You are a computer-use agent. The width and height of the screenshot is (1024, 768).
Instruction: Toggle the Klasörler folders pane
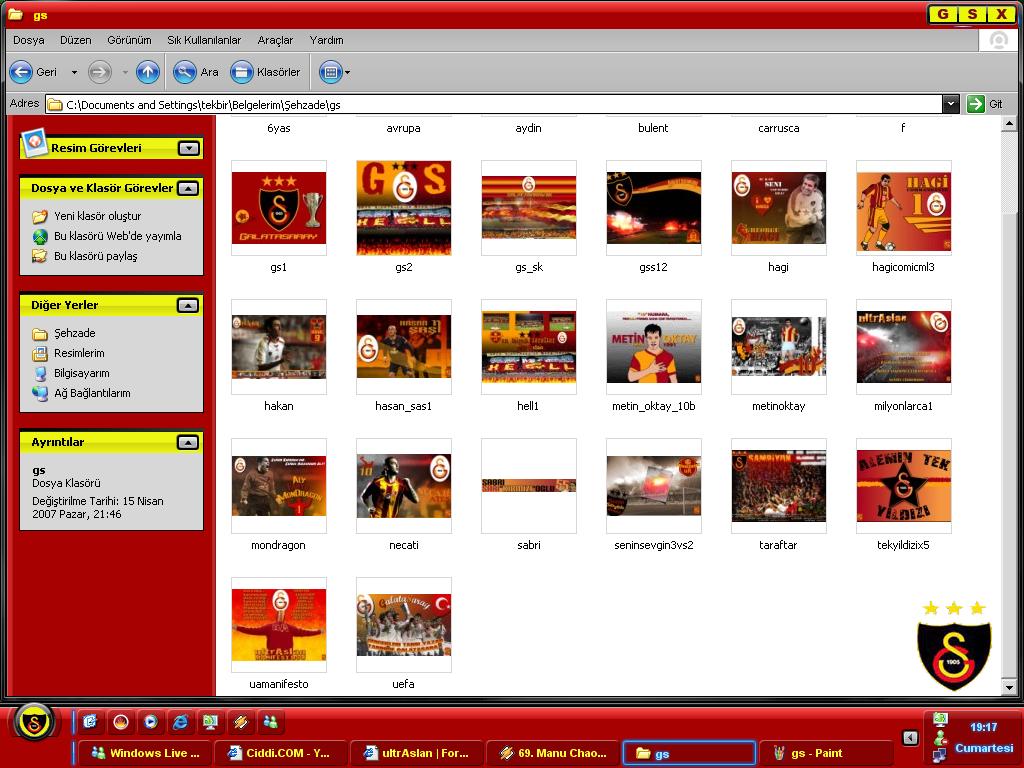coord(265,72)
